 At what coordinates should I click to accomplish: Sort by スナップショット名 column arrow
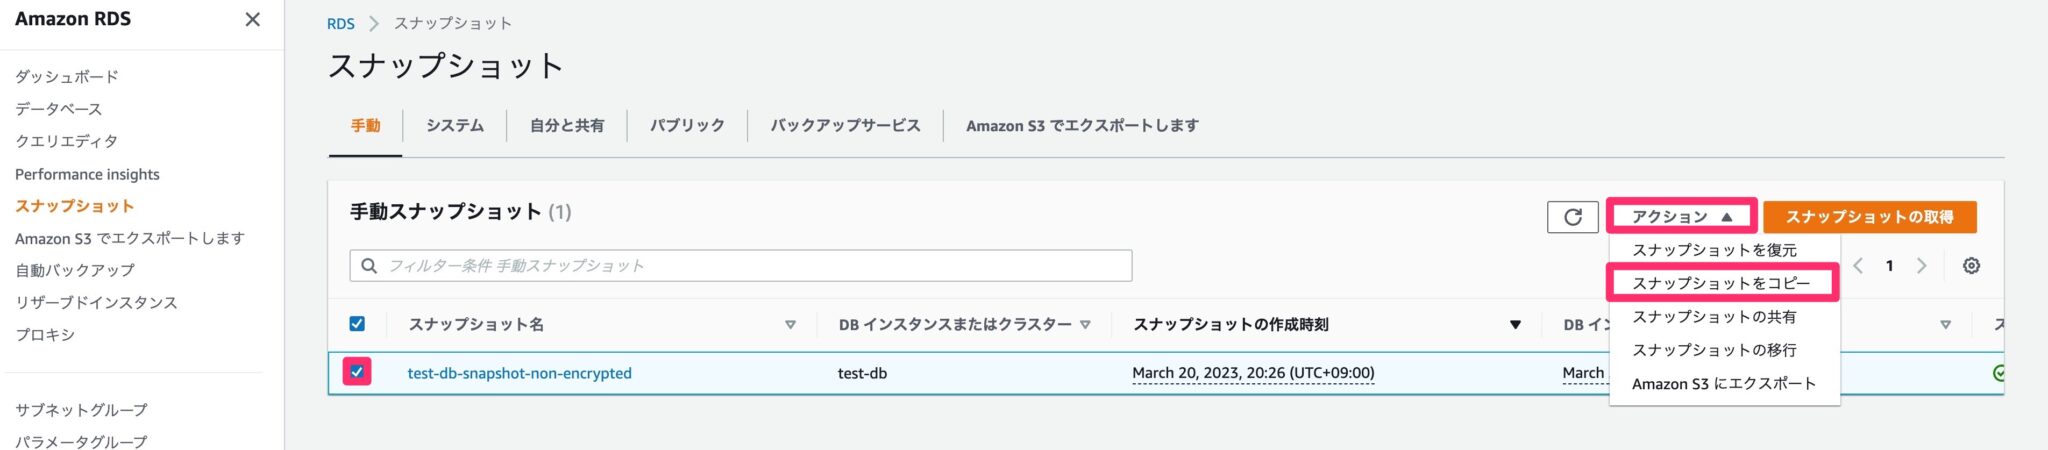tap(790, 325)
